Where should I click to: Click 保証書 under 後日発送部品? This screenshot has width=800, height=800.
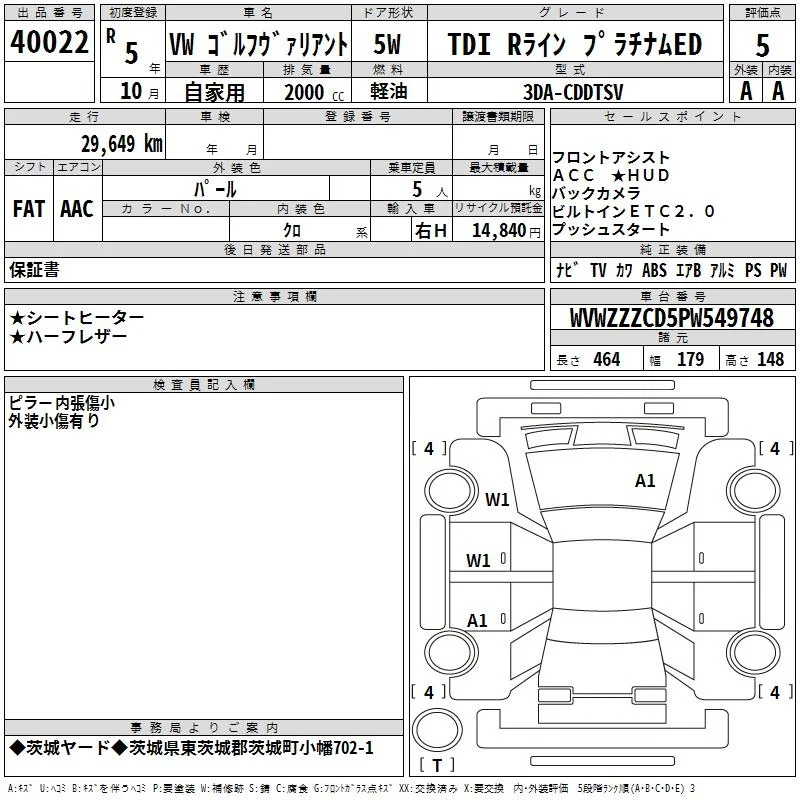pyautogui.click(x=34, y=269)
